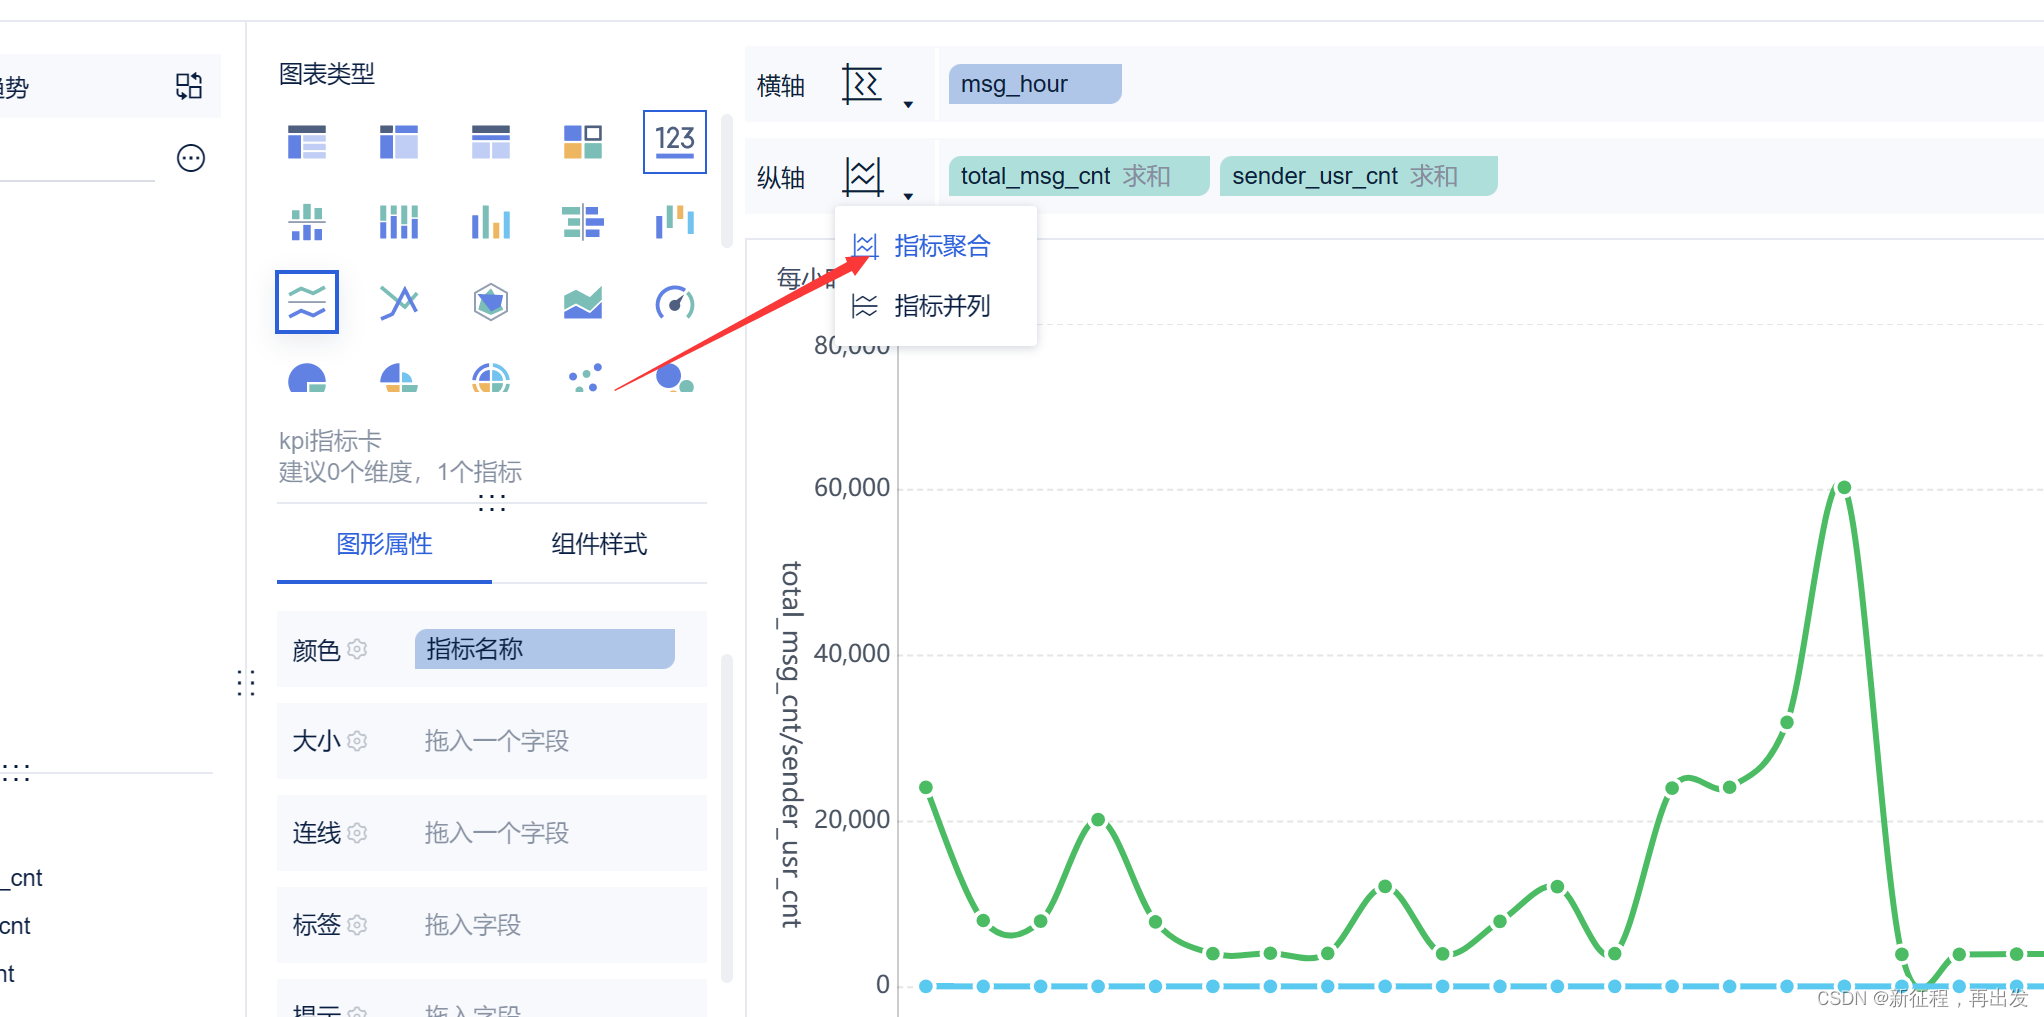Screen dimensions: 2044x1017
Task: Open color settings gear next to 颜色
Action: pos(358,649)
